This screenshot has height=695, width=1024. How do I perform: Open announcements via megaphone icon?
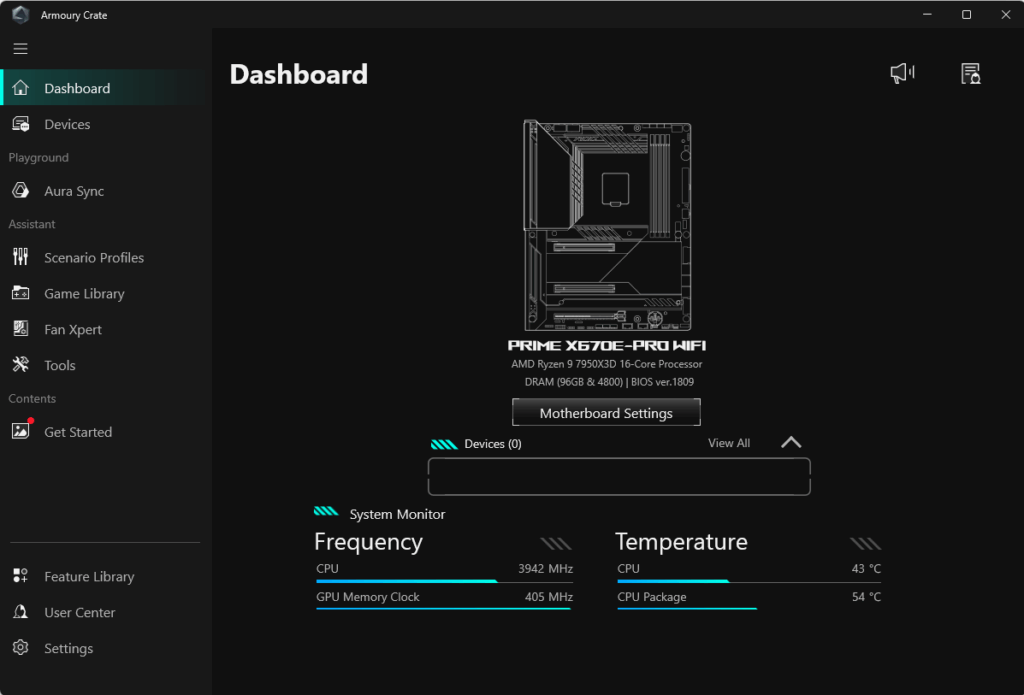pos(903,73)
